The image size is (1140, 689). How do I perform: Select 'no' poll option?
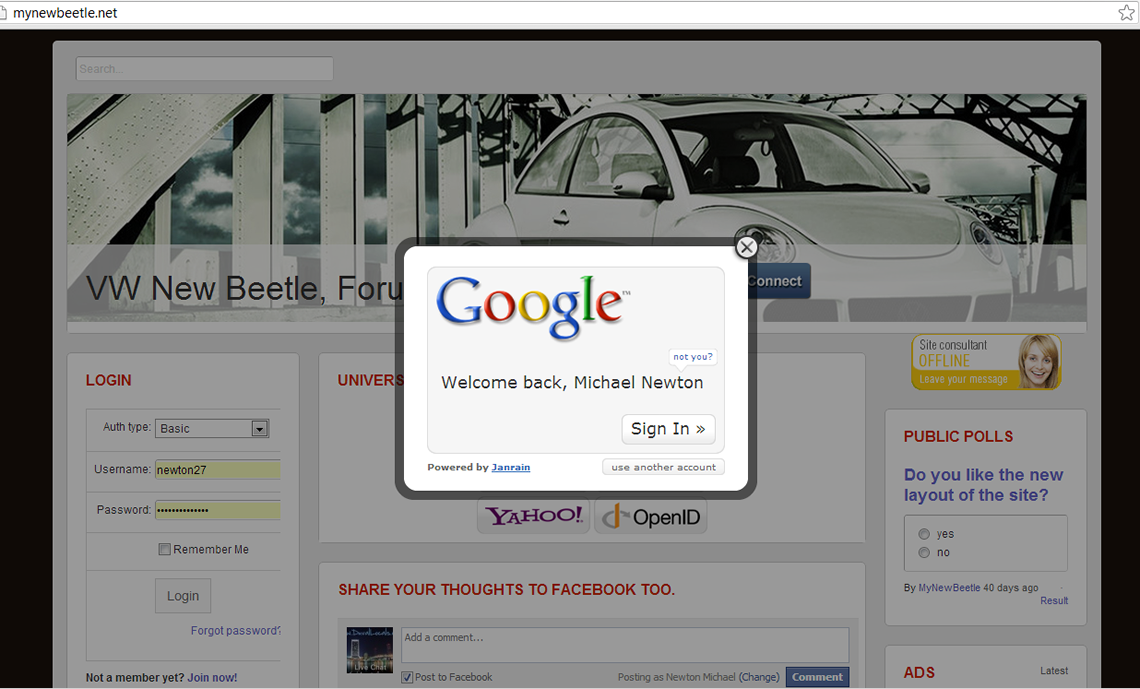point(924,552)
